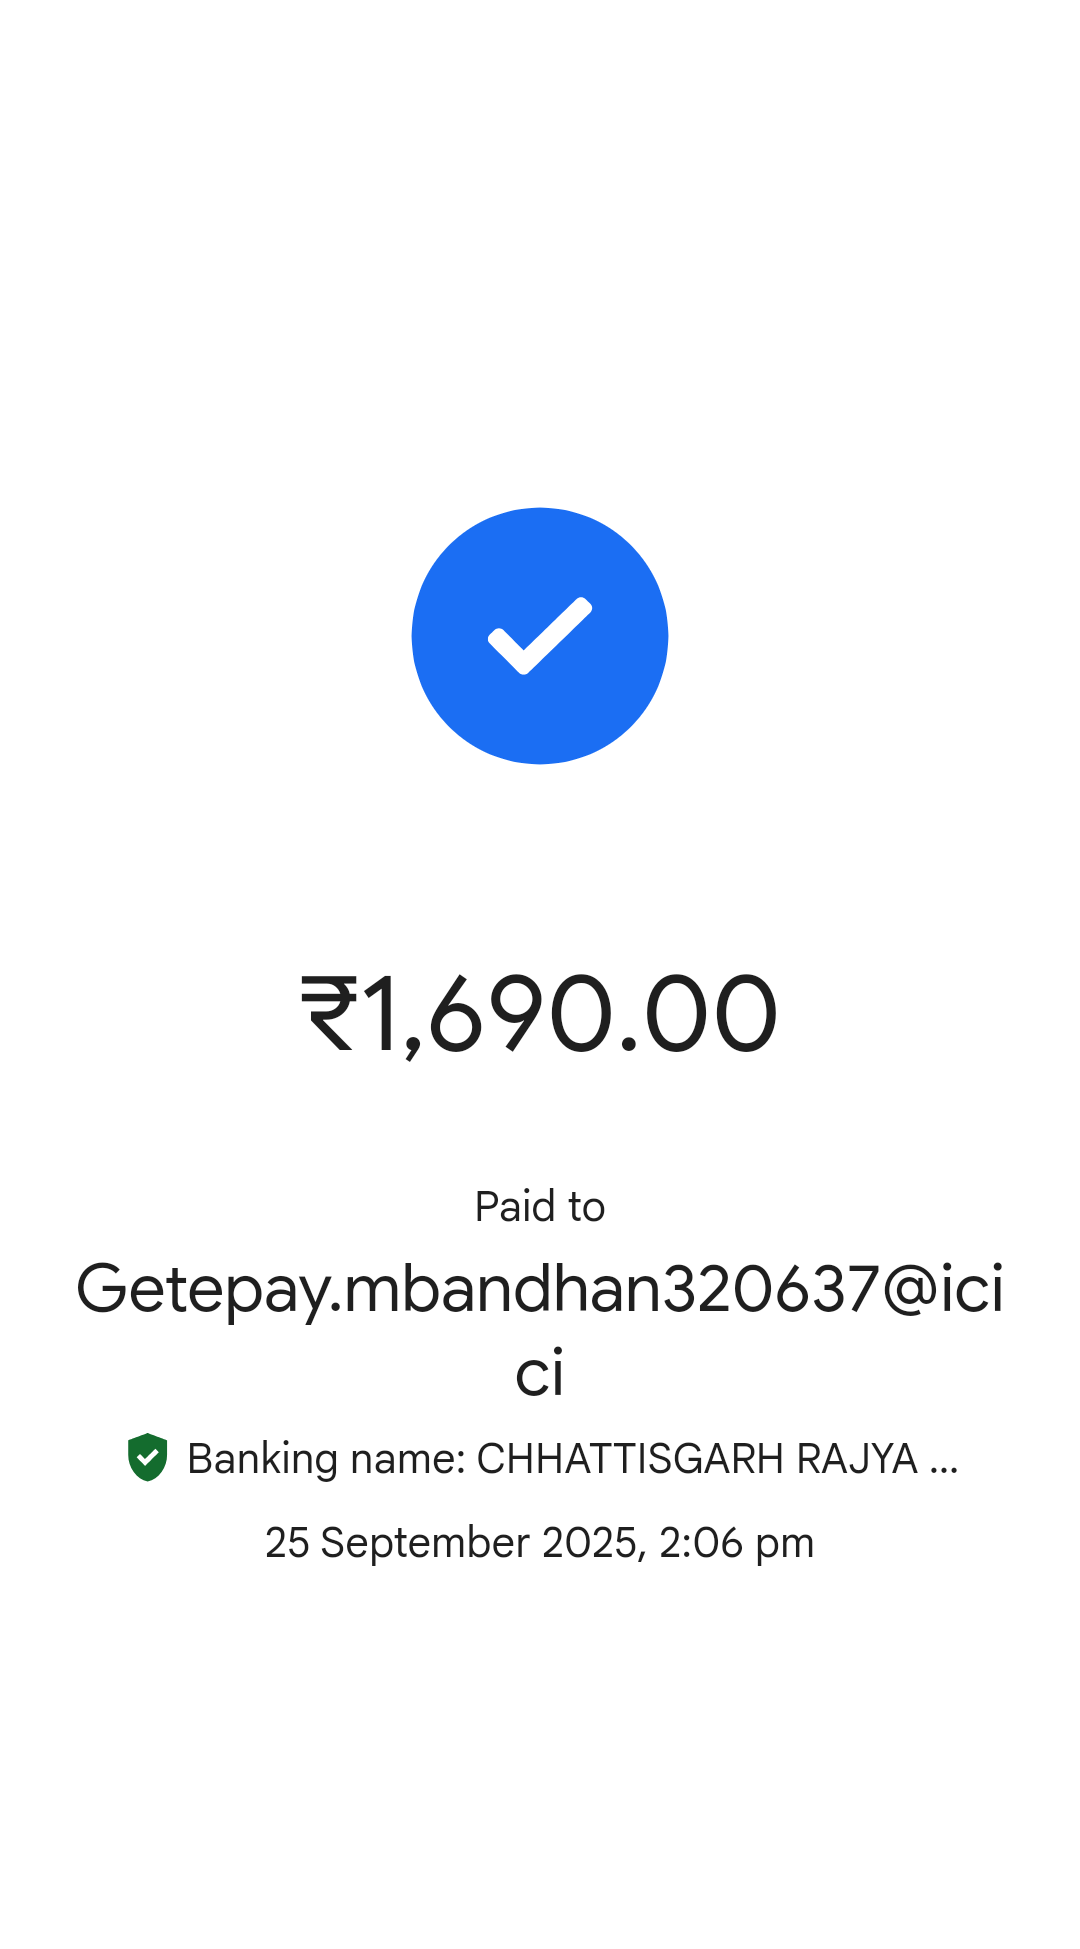Image resolution: width=1080 pixels, height=1949 pixels.
Task: Select the CHHATTISGARH RAJYA banking name
Action: [697, 1459]
